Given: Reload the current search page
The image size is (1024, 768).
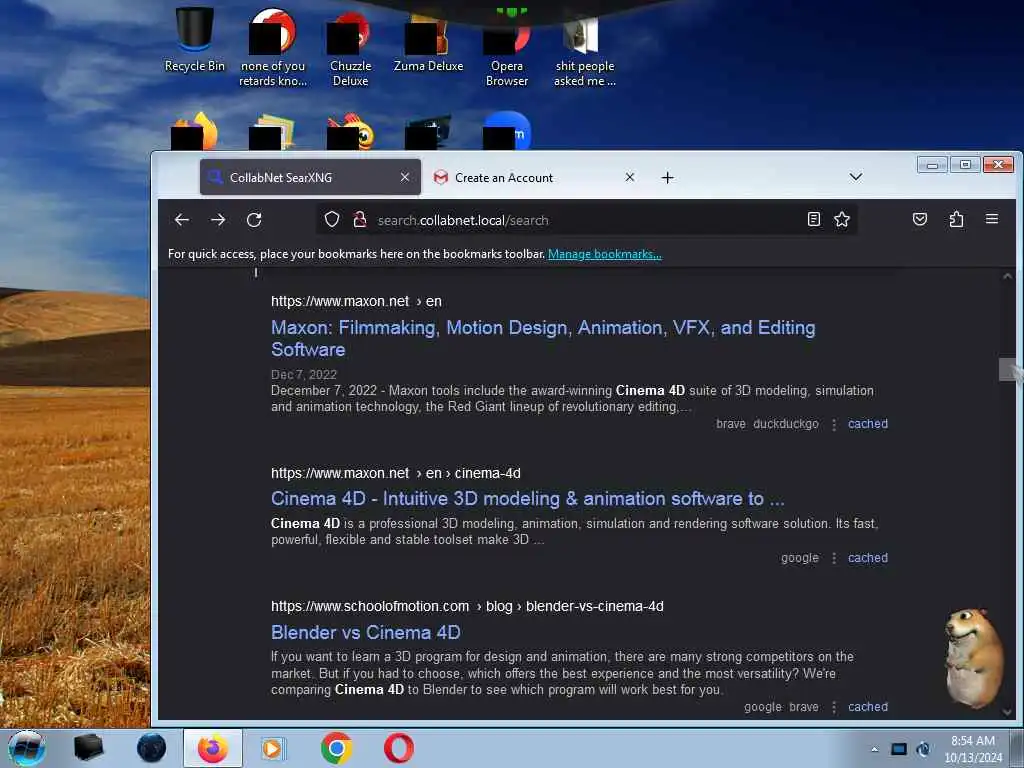Looking at the screenshot, I should click(254, 220).
